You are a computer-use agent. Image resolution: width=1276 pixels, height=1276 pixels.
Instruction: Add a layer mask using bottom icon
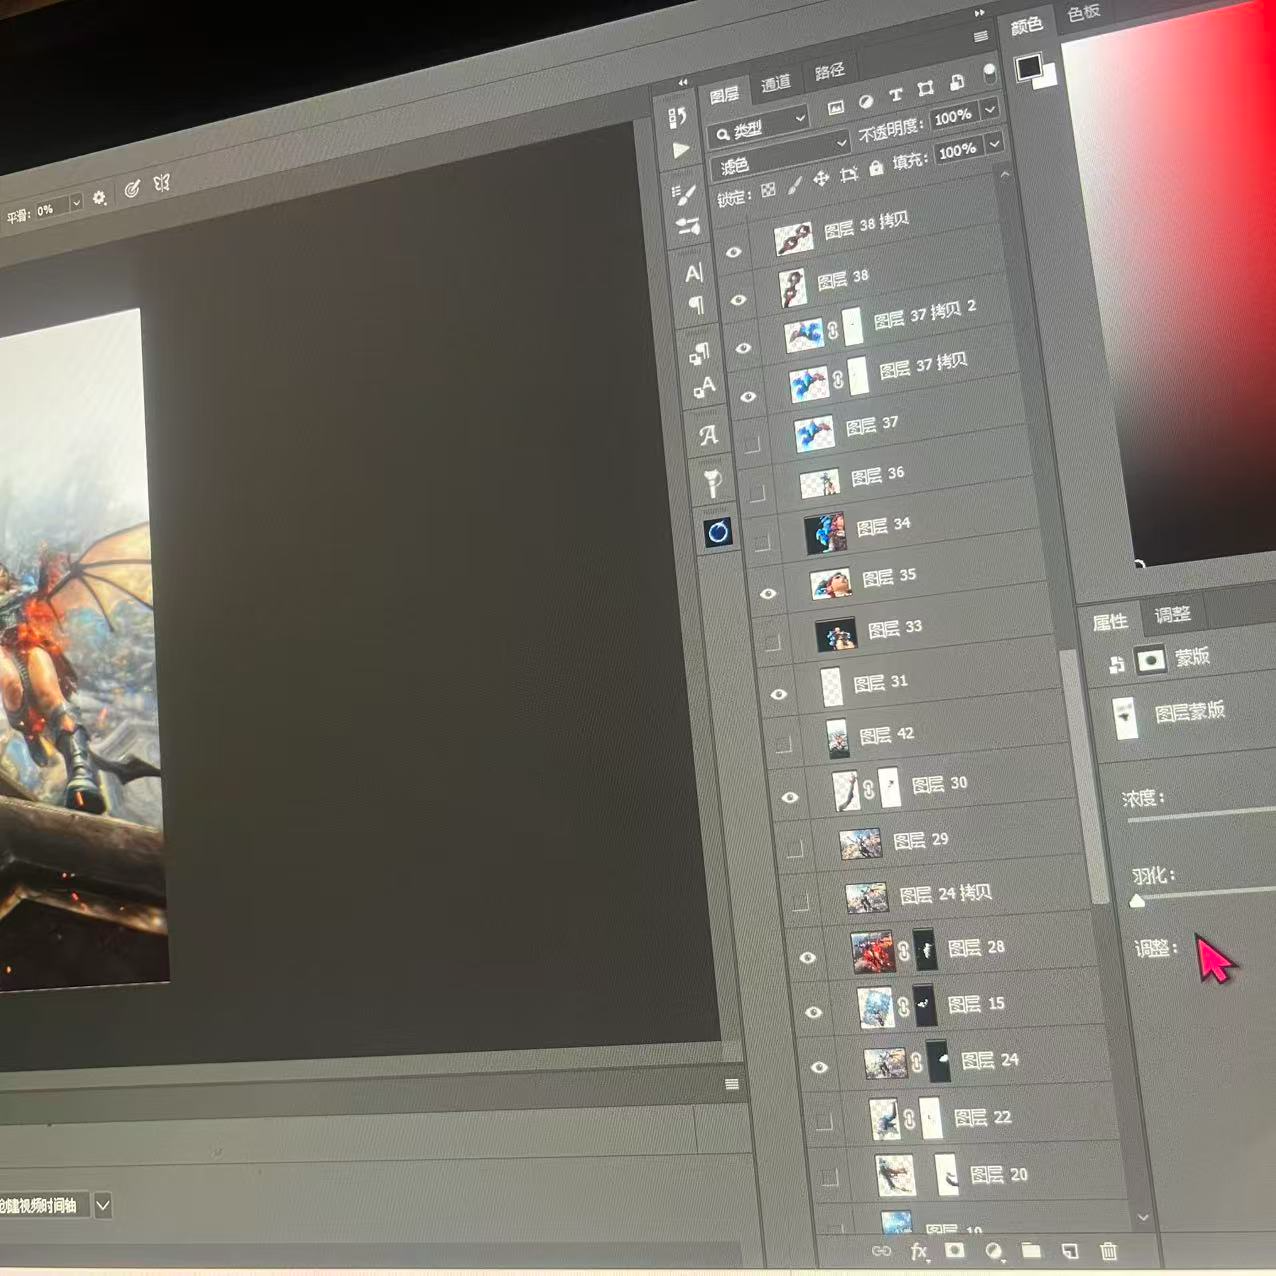(x=955, y=1251)
